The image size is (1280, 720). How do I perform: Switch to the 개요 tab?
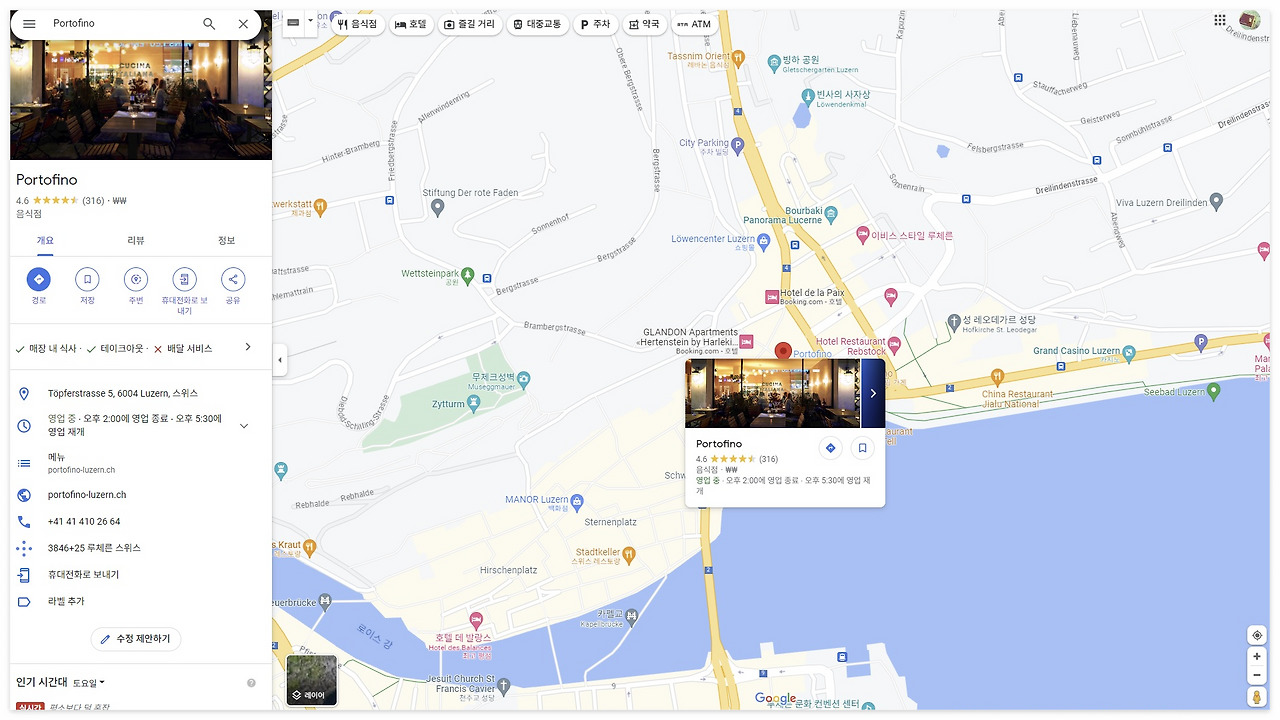(45, 241)
